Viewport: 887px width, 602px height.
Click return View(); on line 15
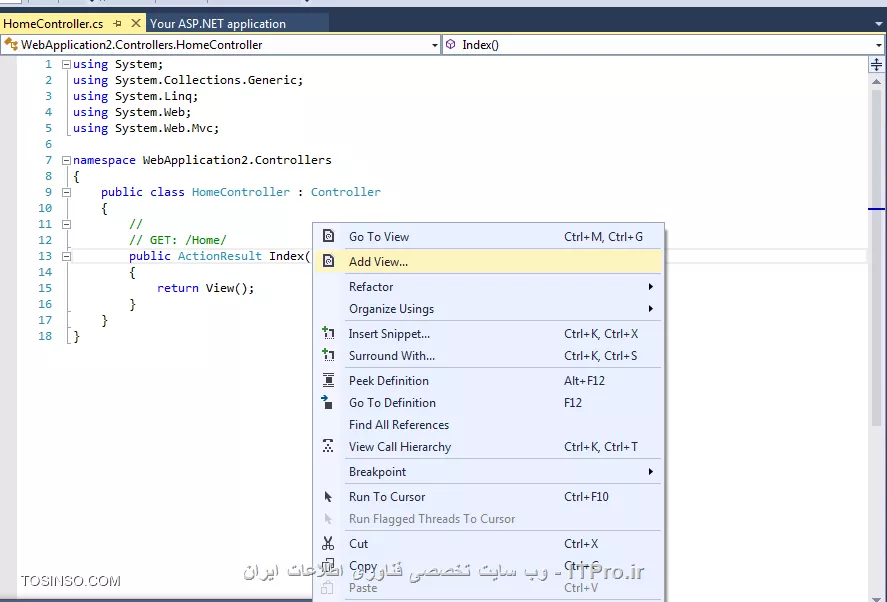coord(205,288)
